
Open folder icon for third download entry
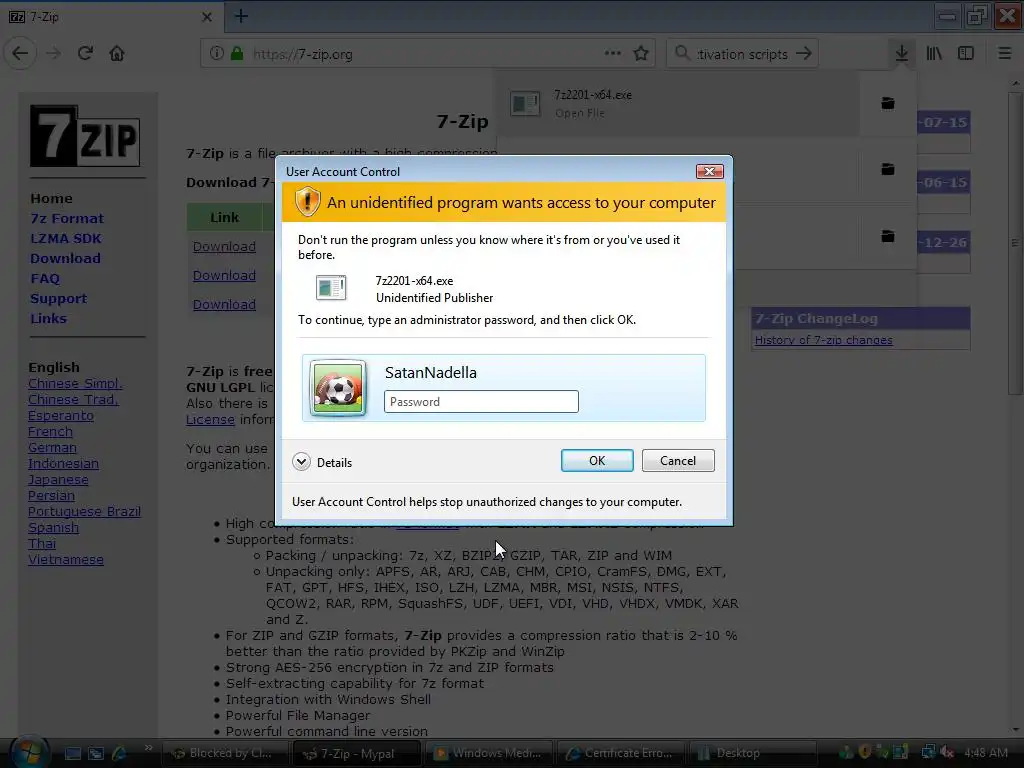(x=888, y=236)
